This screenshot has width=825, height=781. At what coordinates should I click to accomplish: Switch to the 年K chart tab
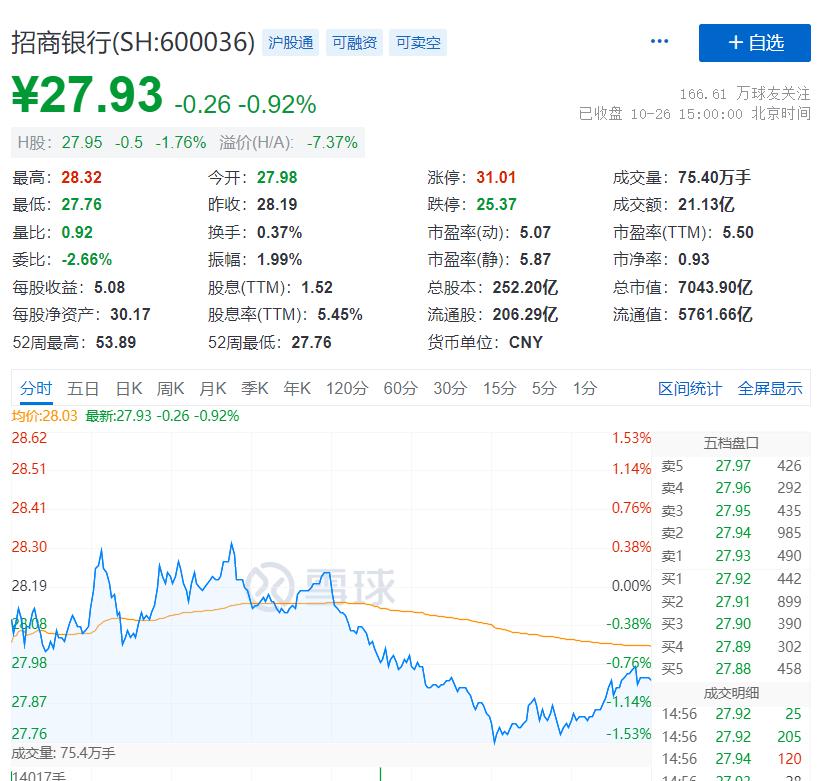pyautogui.click(x=297, y=388)
